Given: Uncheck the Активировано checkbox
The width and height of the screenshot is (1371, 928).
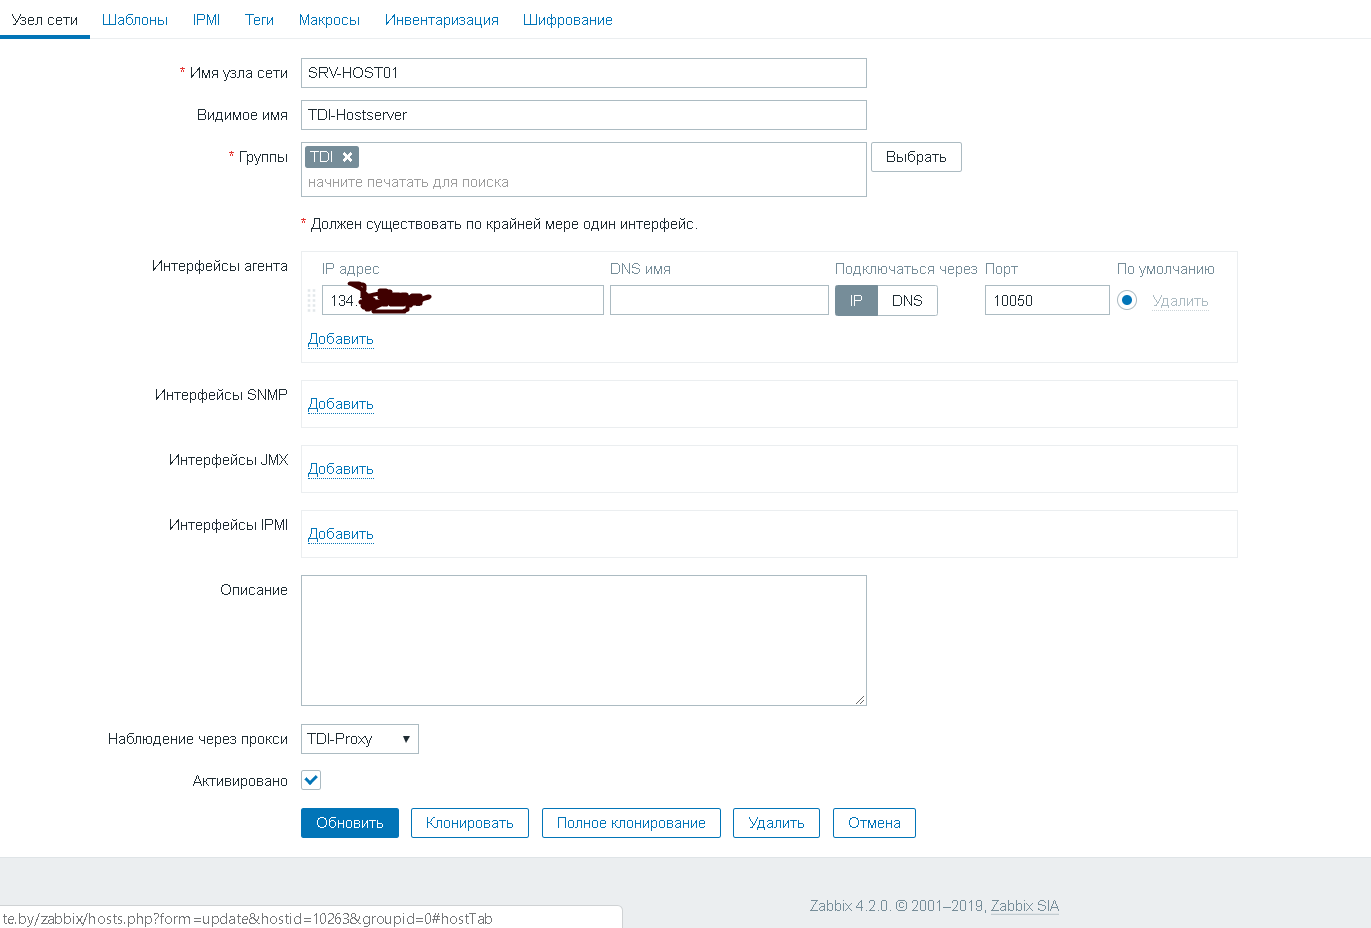Looking at the screenshot, I should (310, 780).
